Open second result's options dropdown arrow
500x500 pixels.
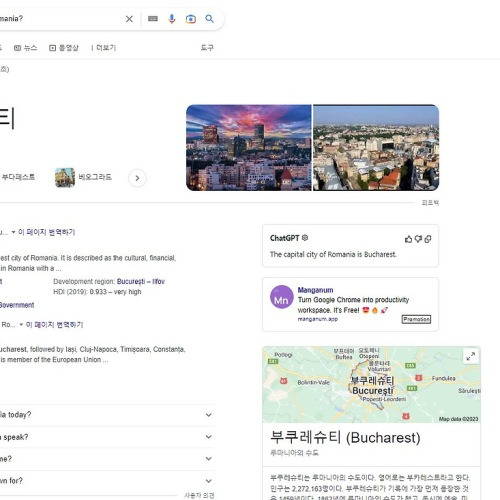click(x=21, y=325)
